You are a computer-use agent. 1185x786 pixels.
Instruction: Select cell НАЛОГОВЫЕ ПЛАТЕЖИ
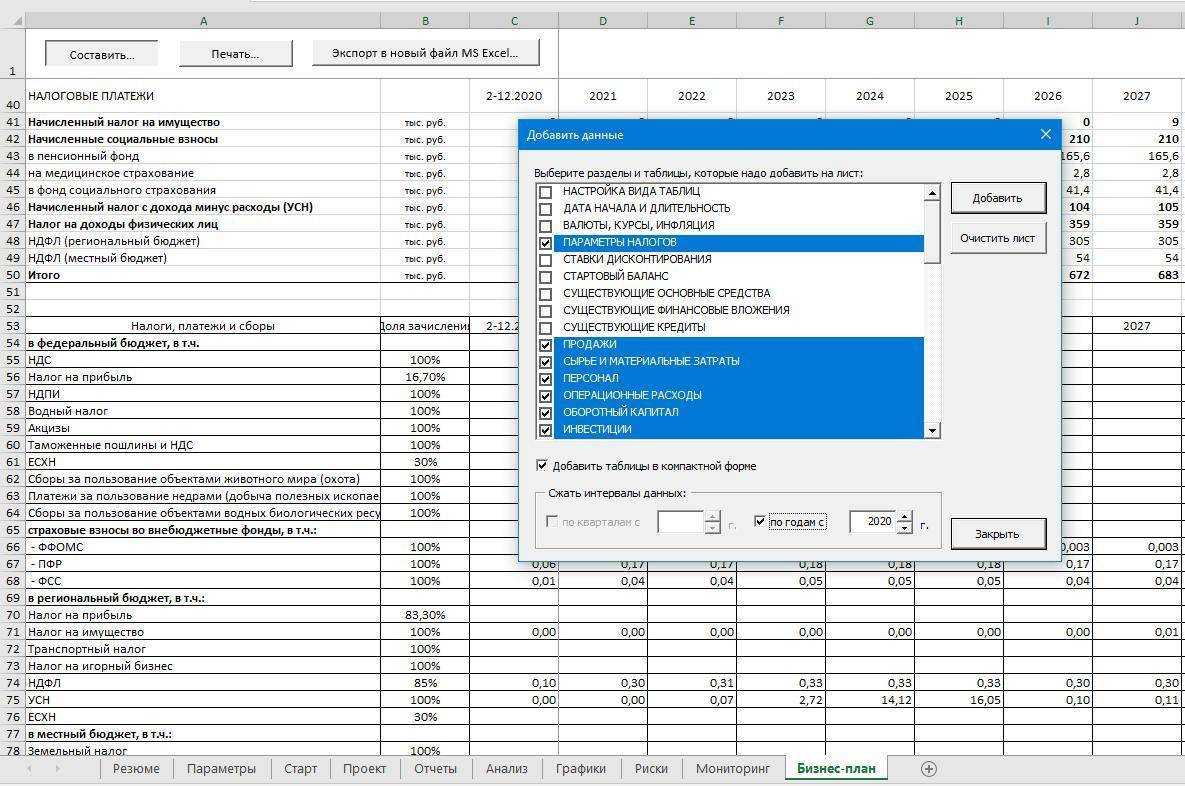(x=203, y=96)
